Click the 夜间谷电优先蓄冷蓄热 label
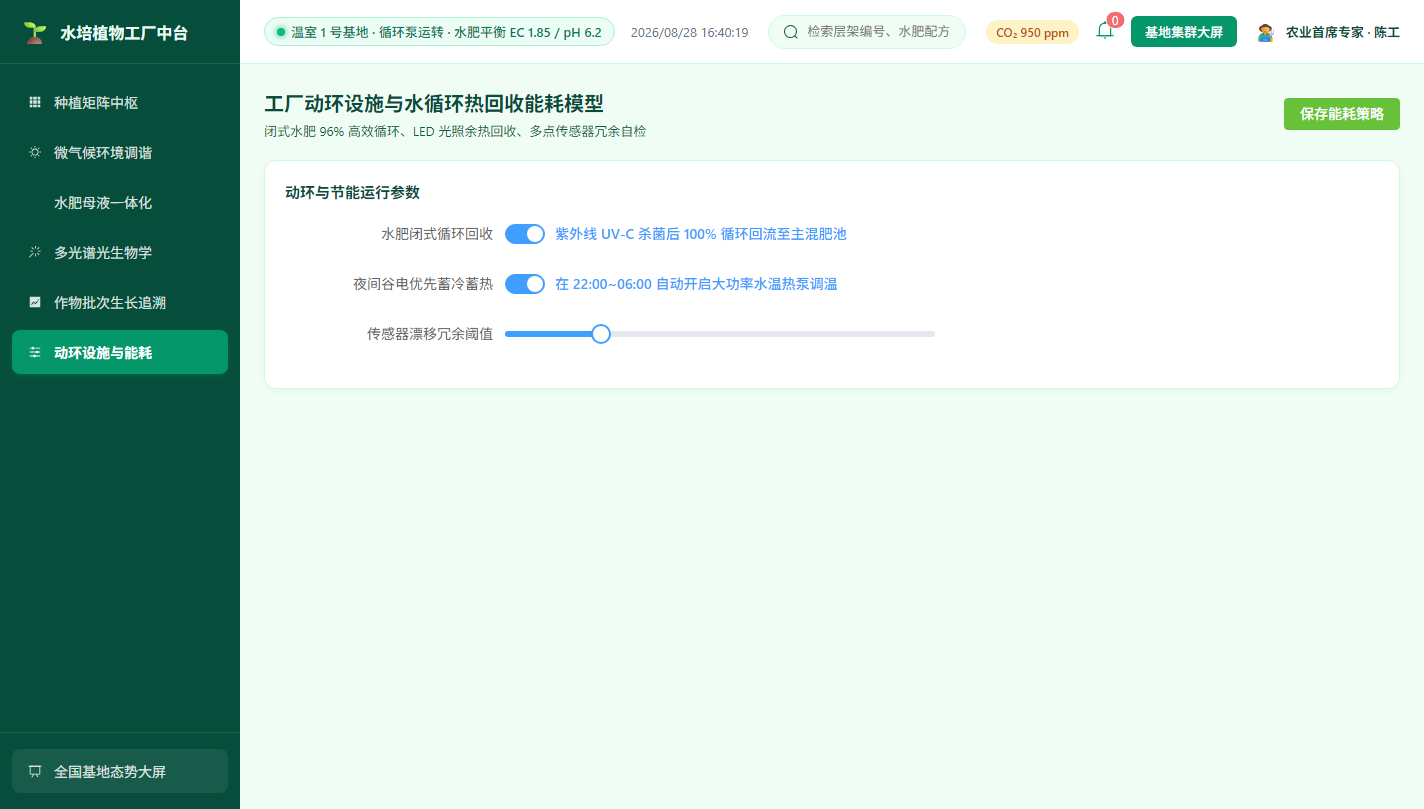 (x=423, y=284)
